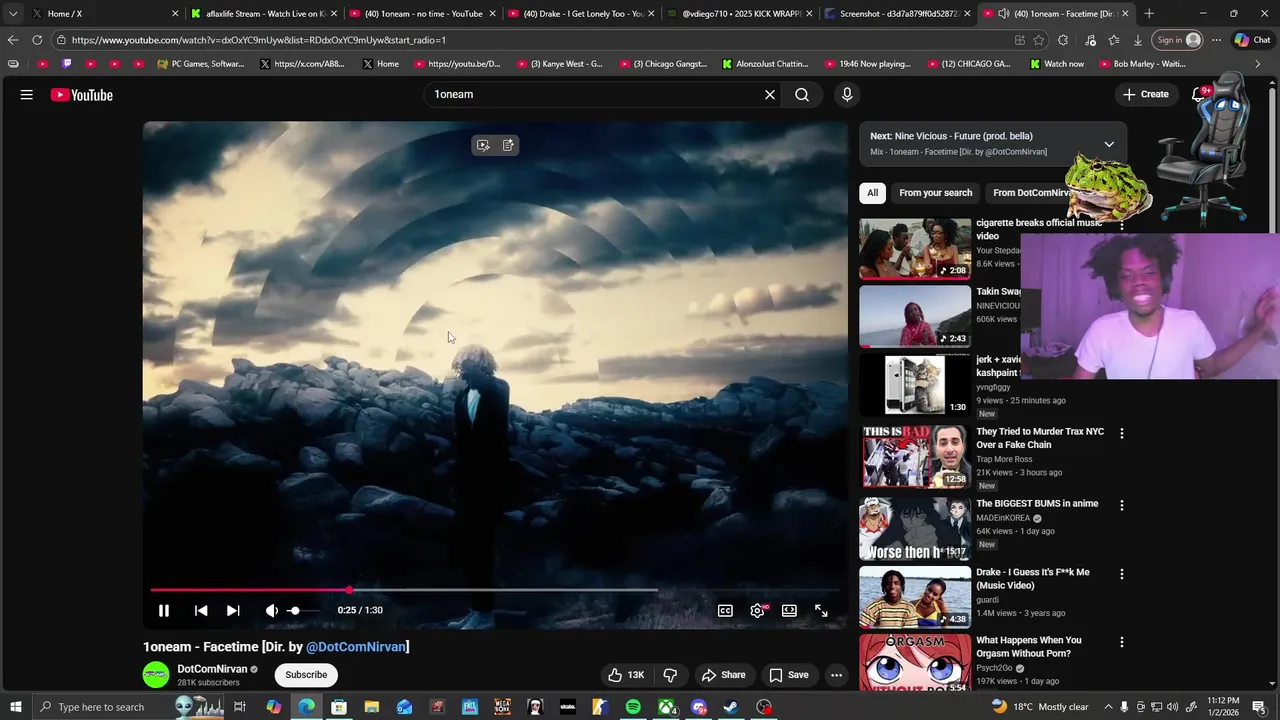Seek on the red video progress bar
1280x720 pixels.
495,590
